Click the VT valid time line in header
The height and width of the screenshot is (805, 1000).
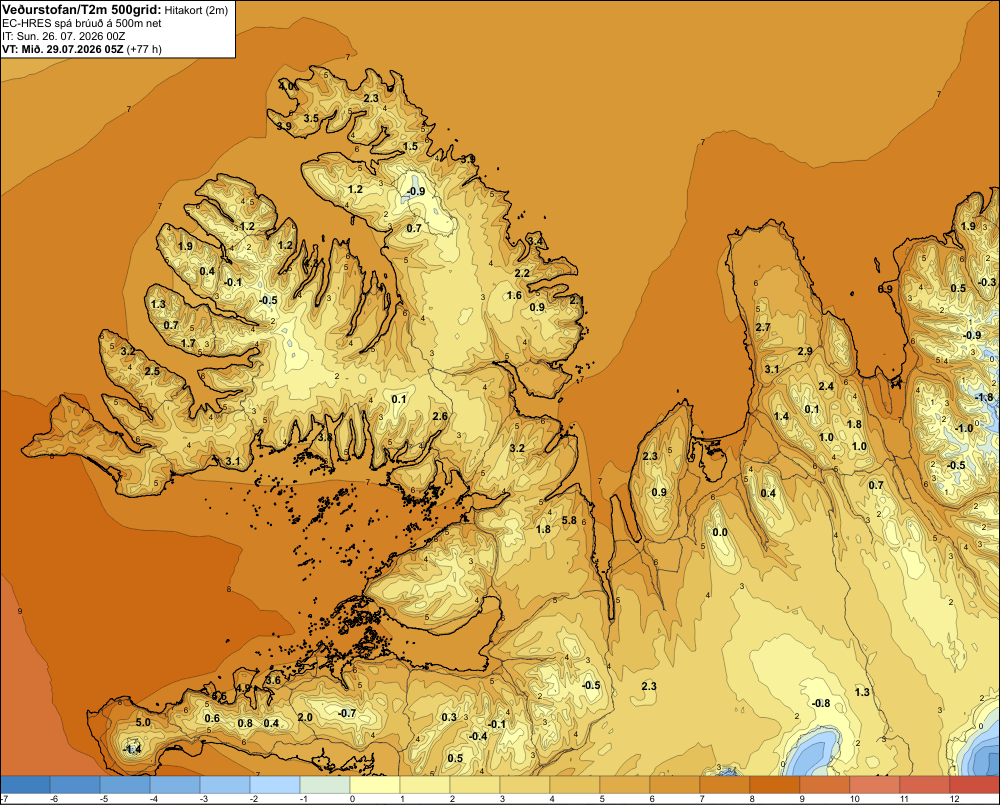point(82,49)
